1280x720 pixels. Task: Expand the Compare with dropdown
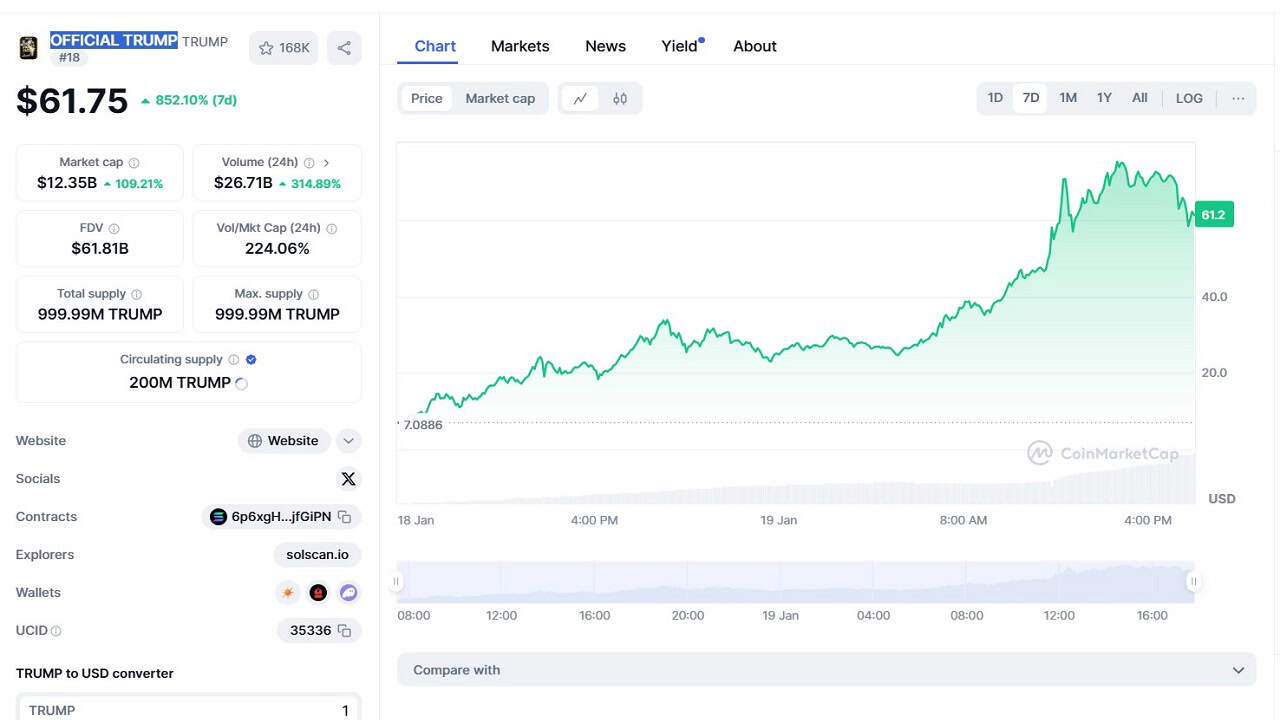tap(827, 670)
